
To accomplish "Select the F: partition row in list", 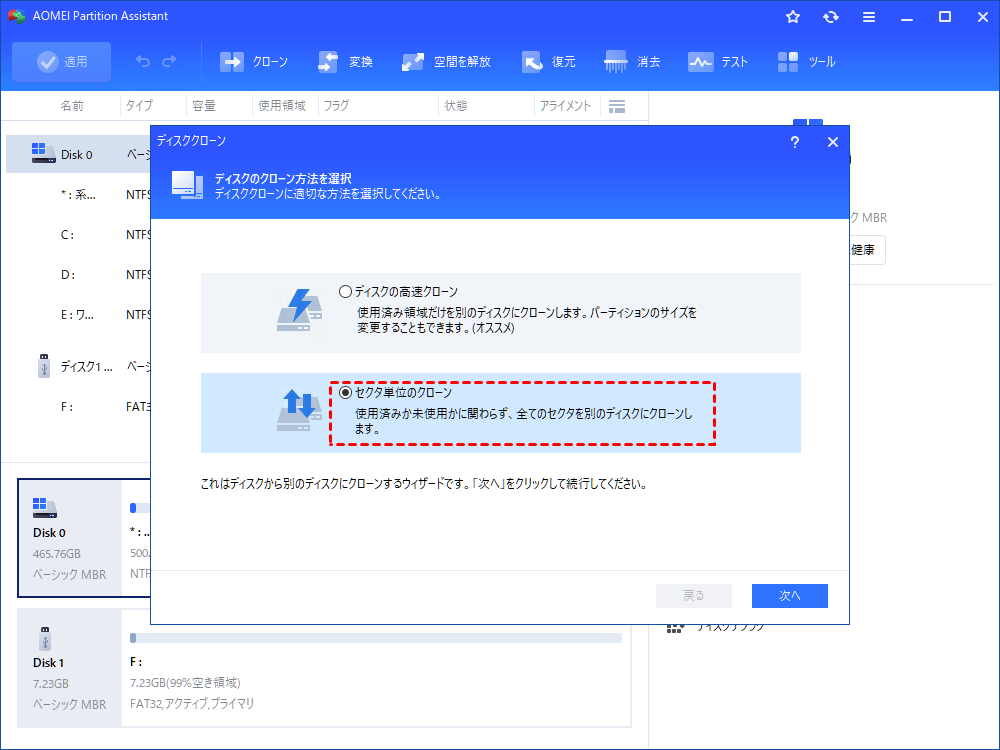I will coord(78,406).
